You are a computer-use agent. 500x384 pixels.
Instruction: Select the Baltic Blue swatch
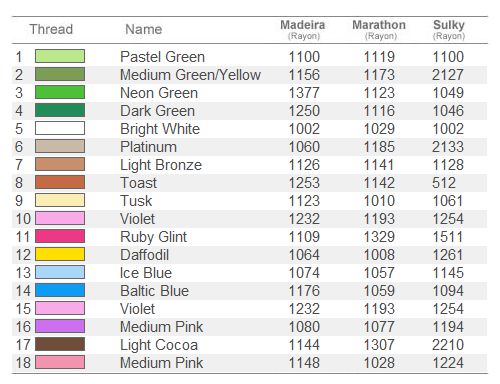click(x=60, y=290)
